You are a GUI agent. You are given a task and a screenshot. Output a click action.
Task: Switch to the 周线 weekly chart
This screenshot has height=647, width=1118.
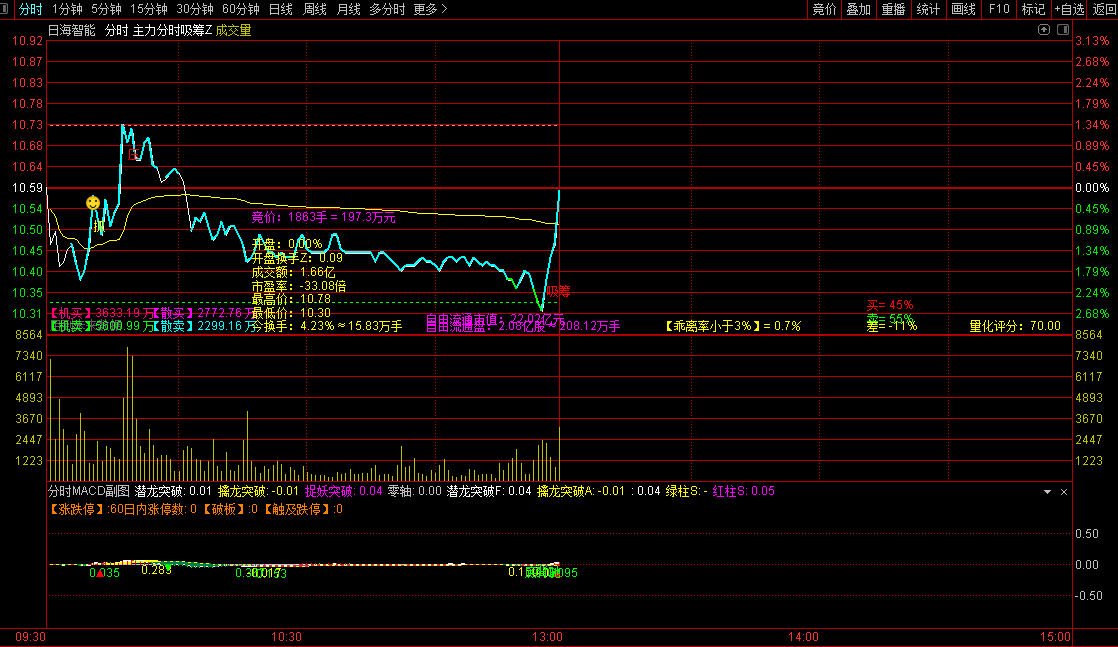(x=314, y=9)
